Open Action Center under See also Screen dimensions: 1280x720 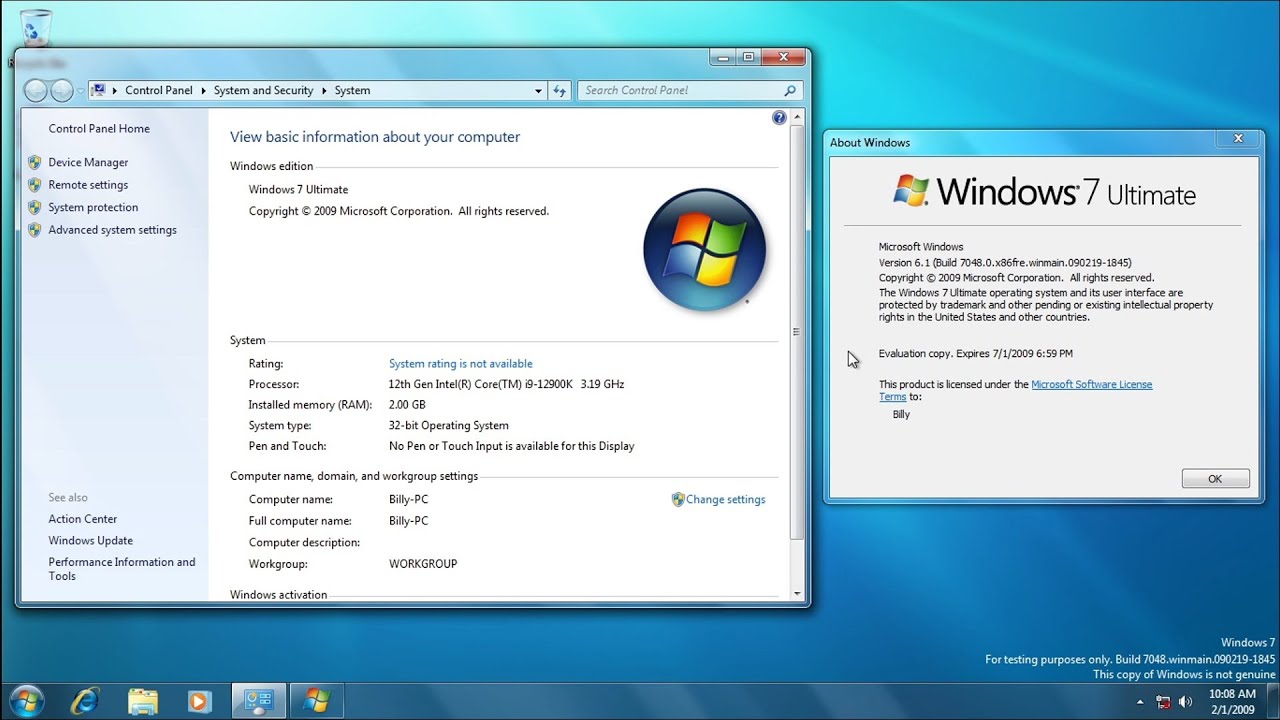(83, 519)
